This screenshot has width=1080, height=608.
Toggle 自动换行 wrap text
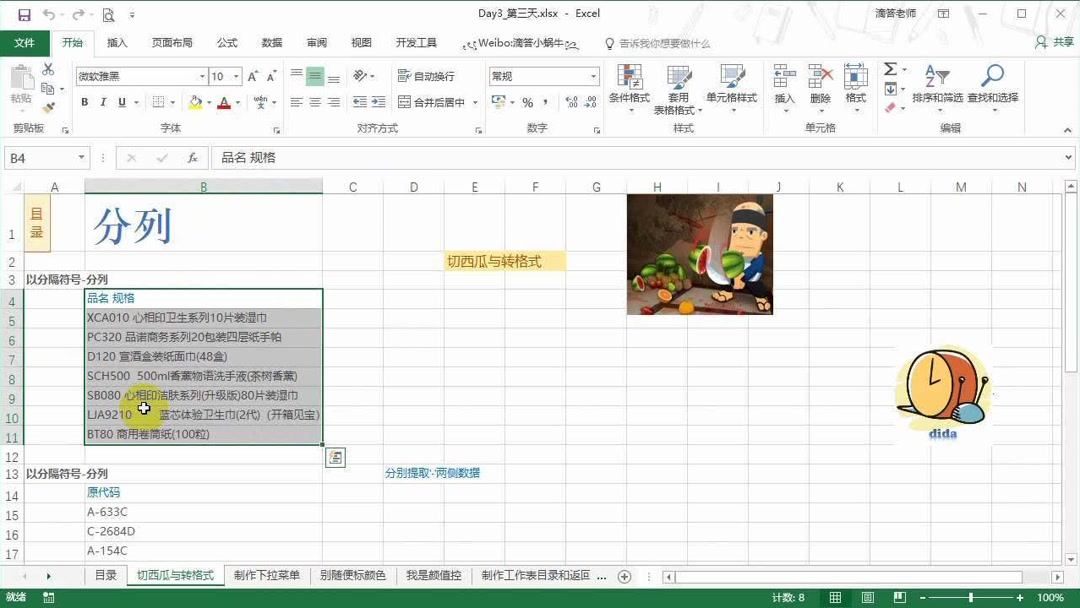click(x=428, y=74)
